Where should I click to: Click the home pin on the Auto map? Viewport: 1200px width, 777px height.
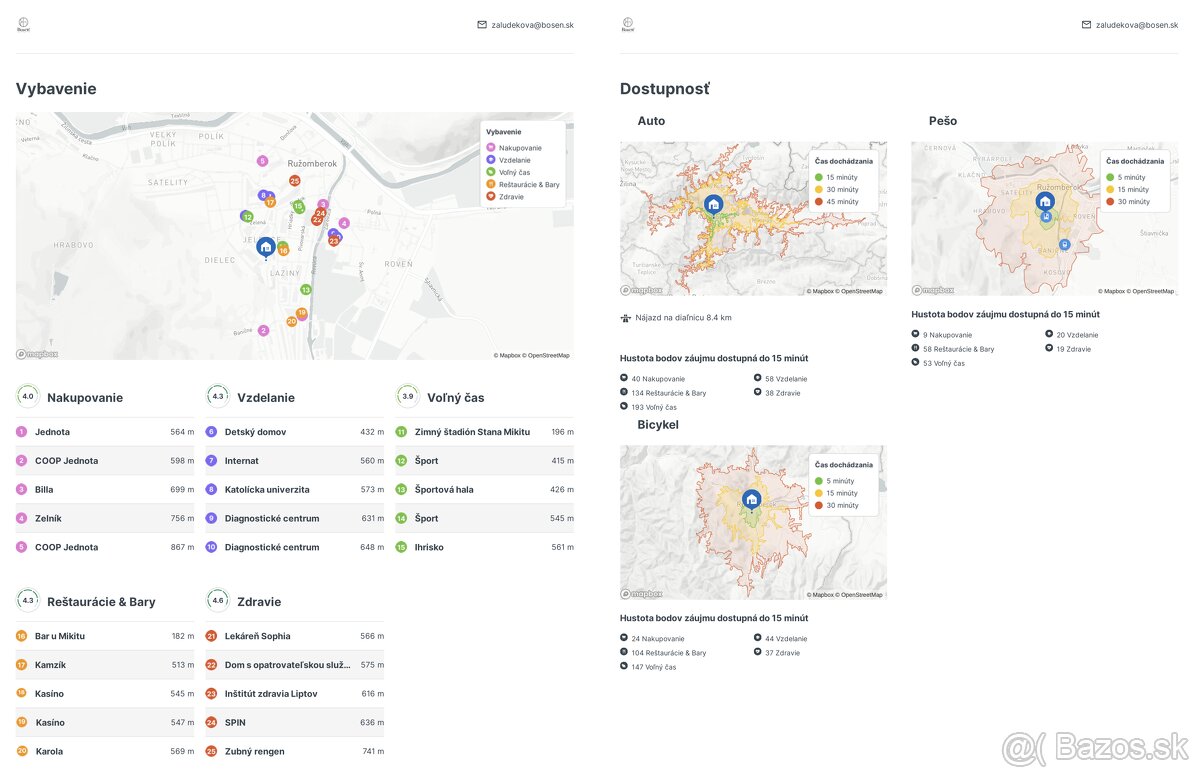713,204
